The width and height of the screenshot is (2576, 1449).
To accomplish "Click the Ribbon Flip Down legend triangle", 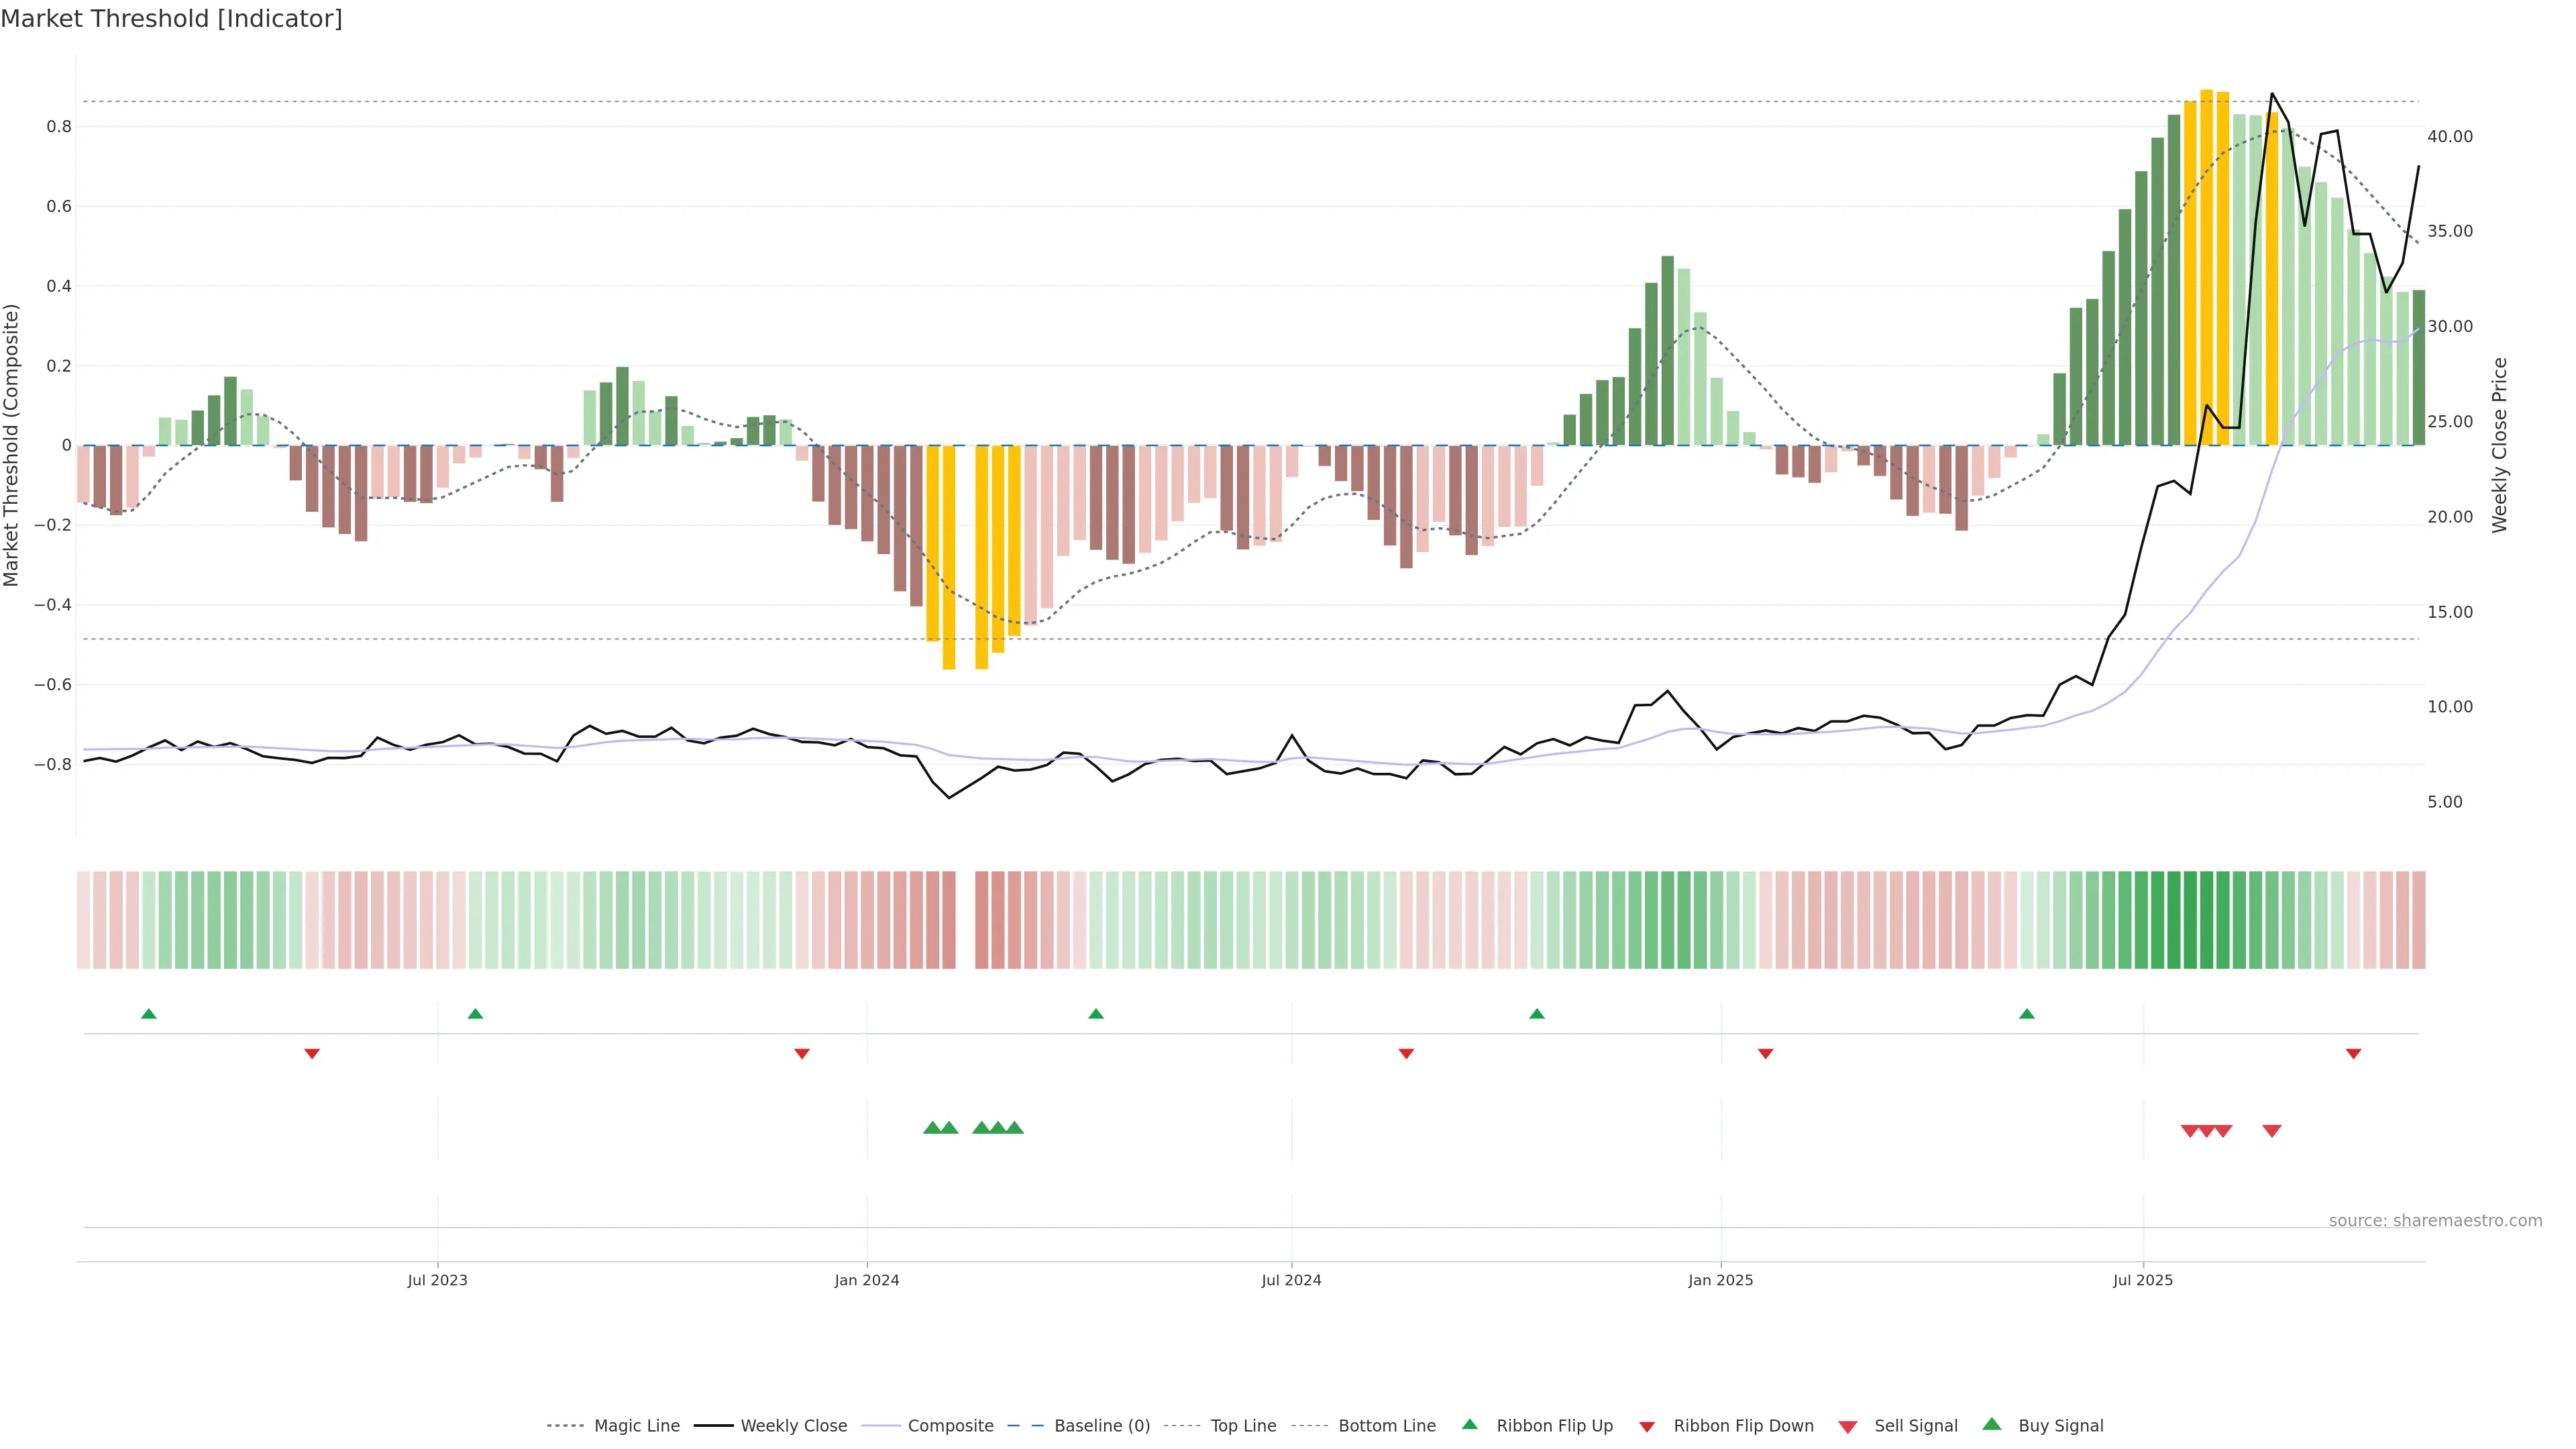I will [1647, 1427].
